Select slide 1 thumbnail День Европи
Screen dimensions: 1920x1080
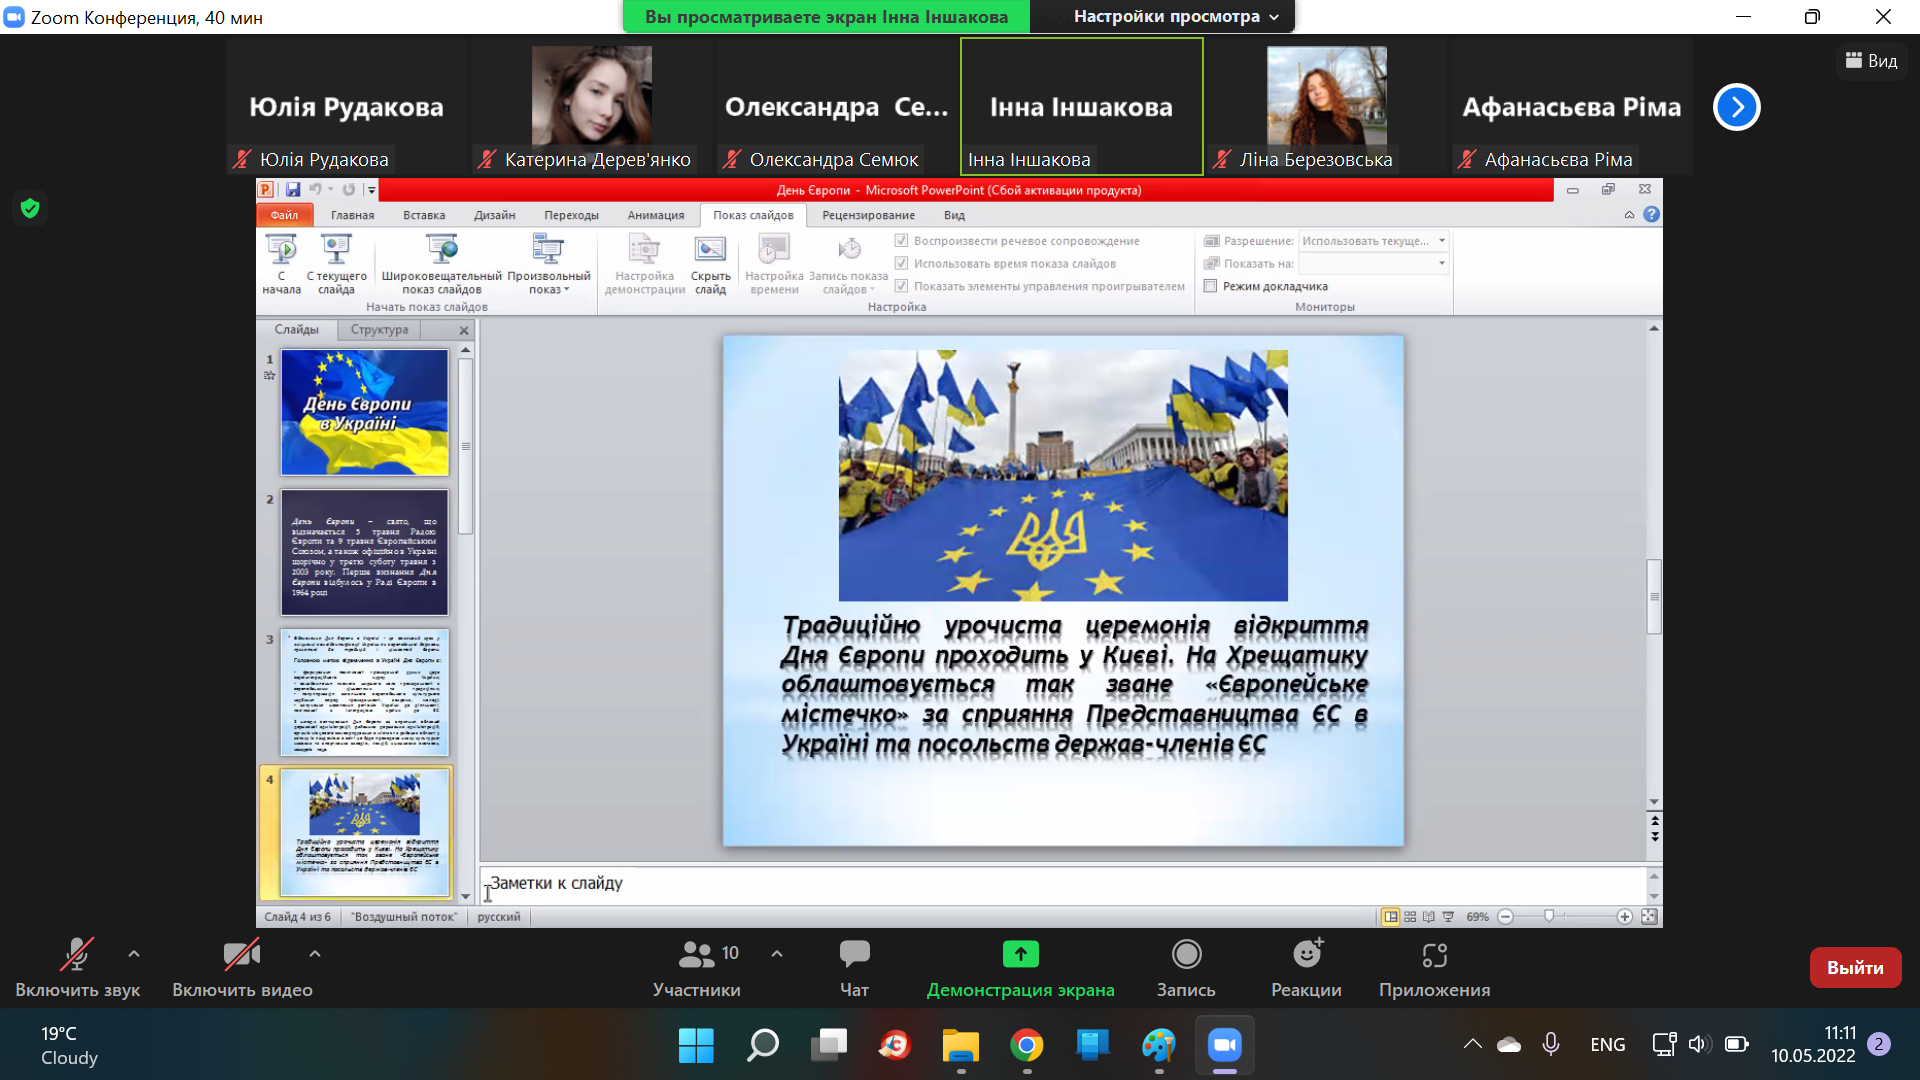364,412
